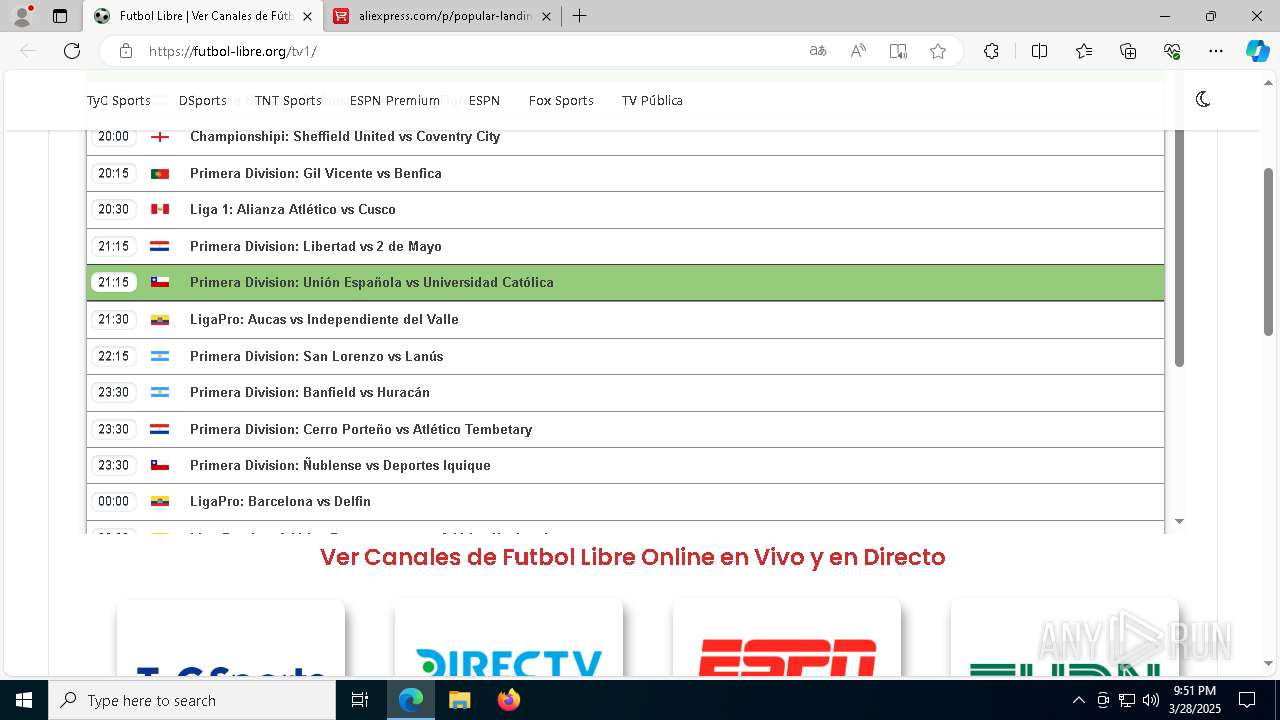Select LigaPro Barcelona vs Delfin match
The height and width of the screenshot is (720, 1280).
click(x=625, y=501)
